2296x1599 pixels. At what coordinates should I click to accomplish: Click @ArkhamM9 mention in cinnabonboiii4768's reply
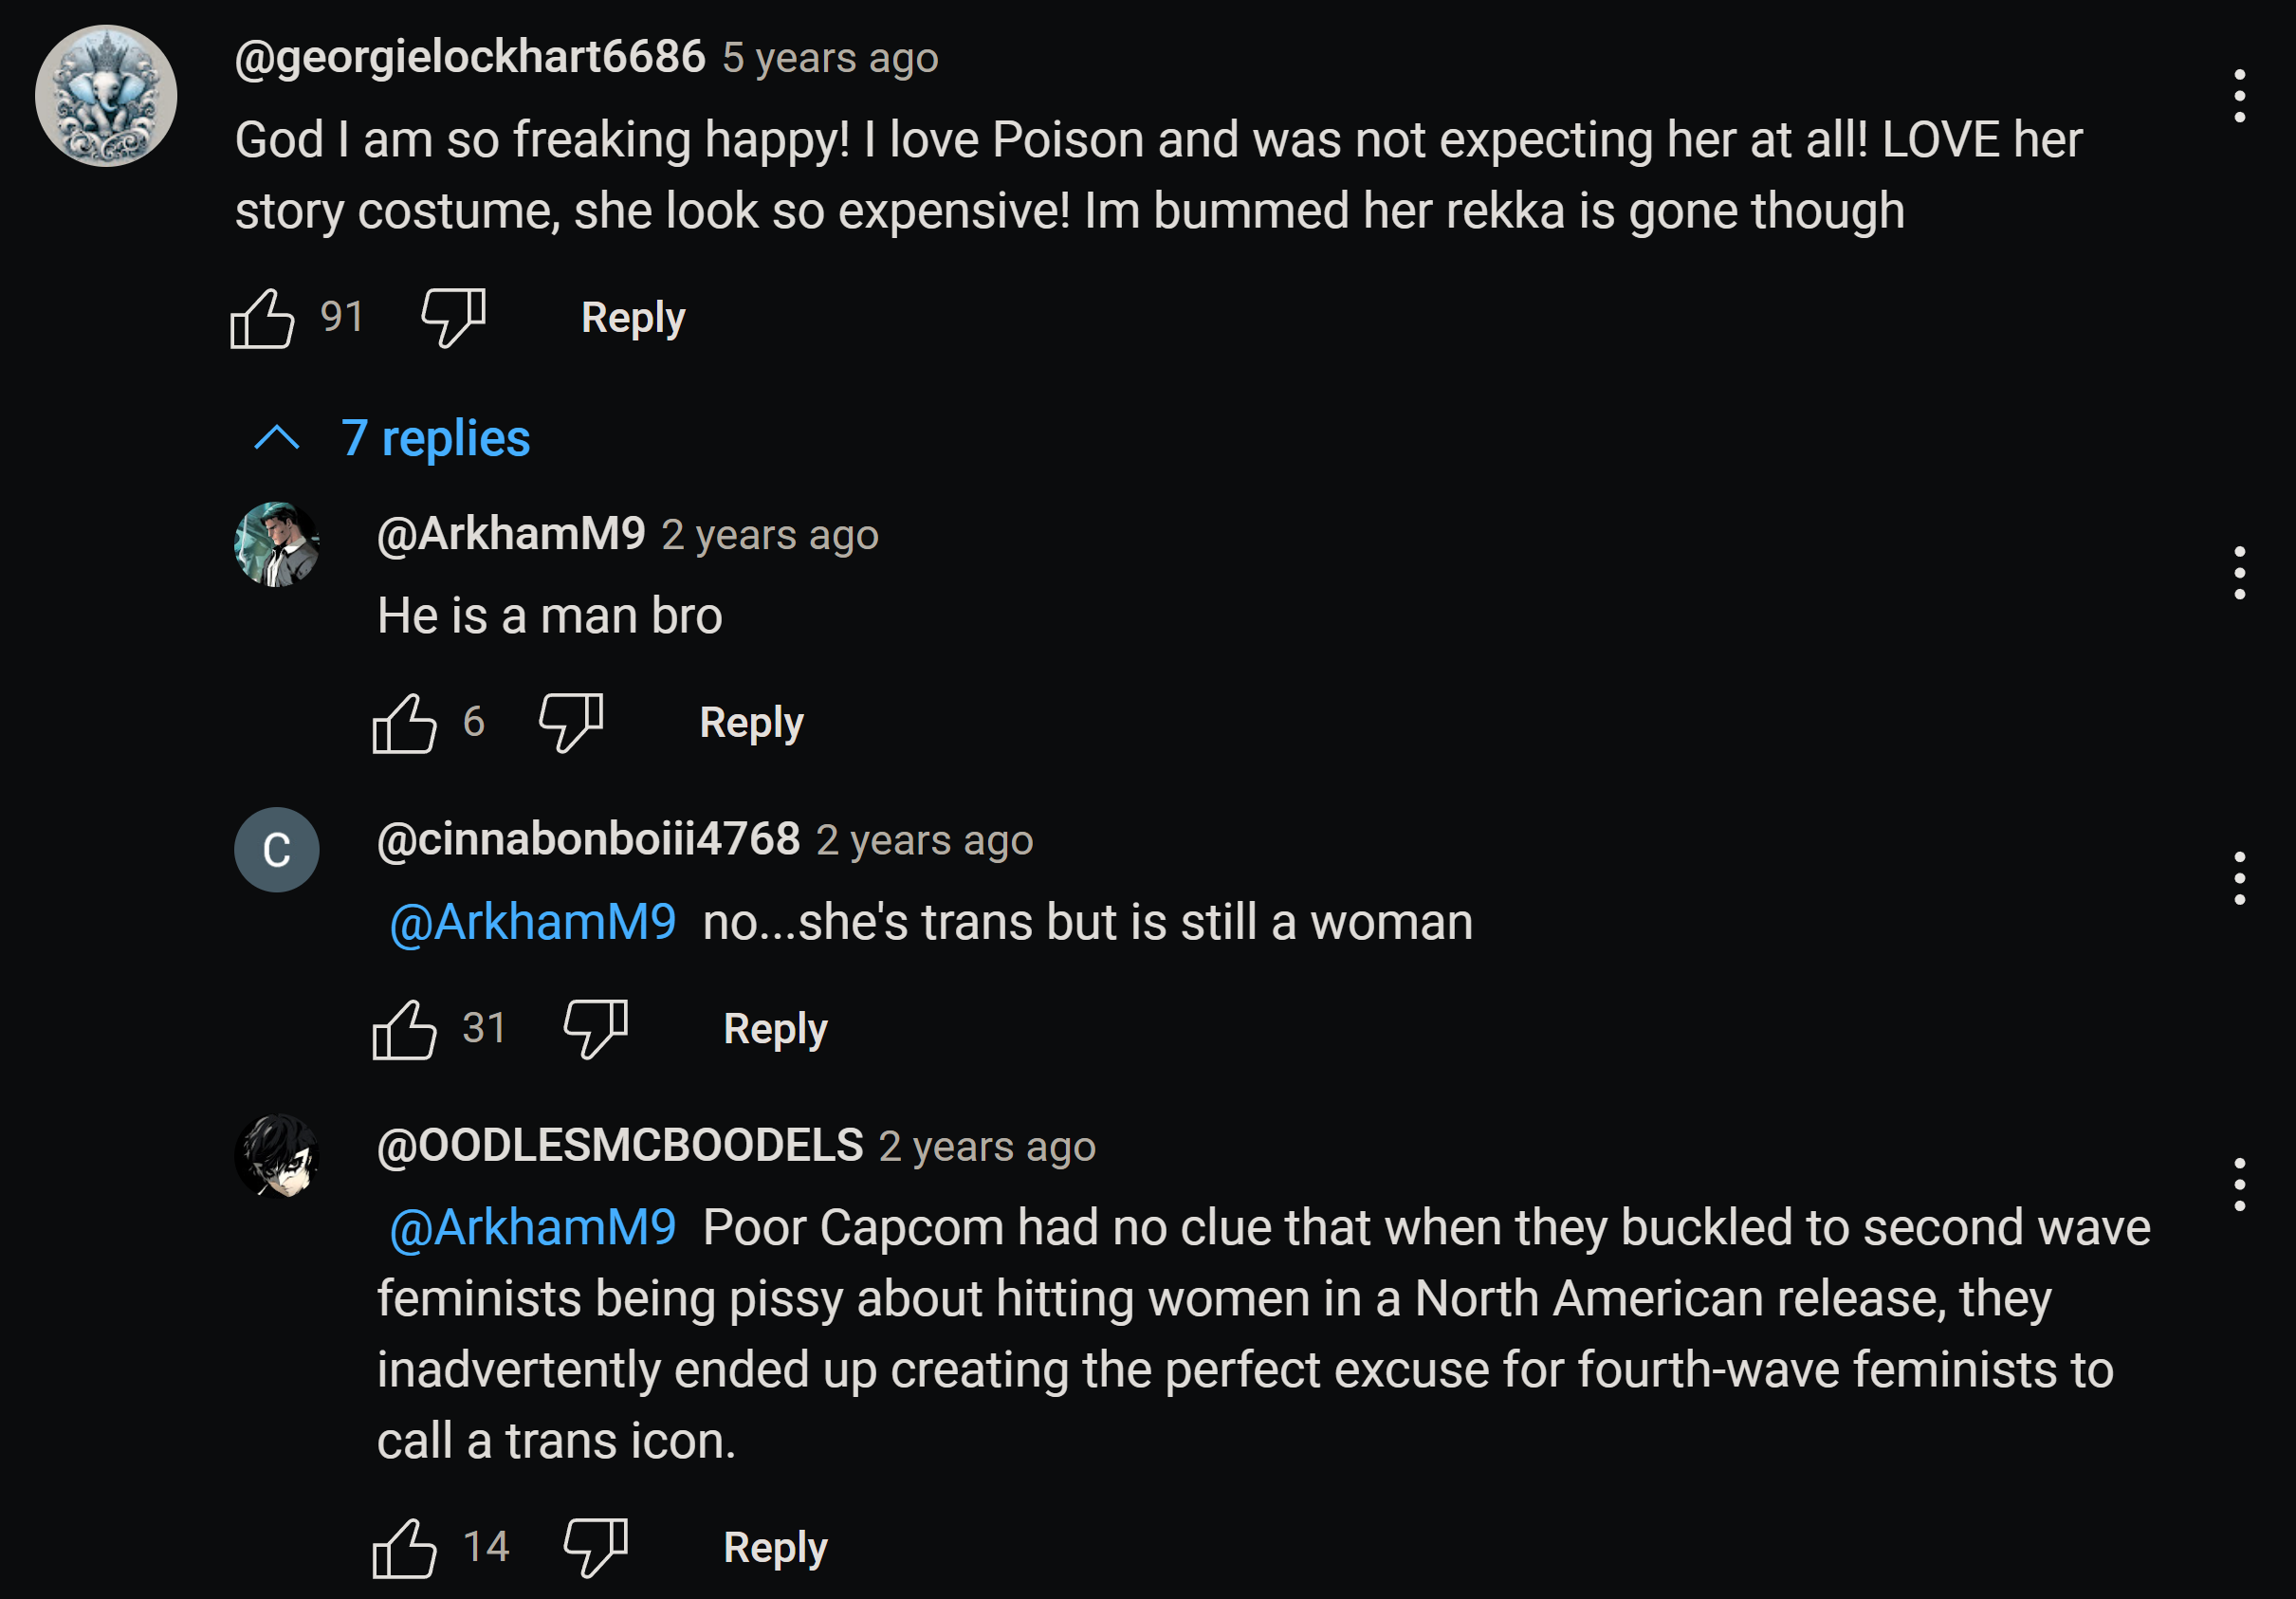point(532,922)
